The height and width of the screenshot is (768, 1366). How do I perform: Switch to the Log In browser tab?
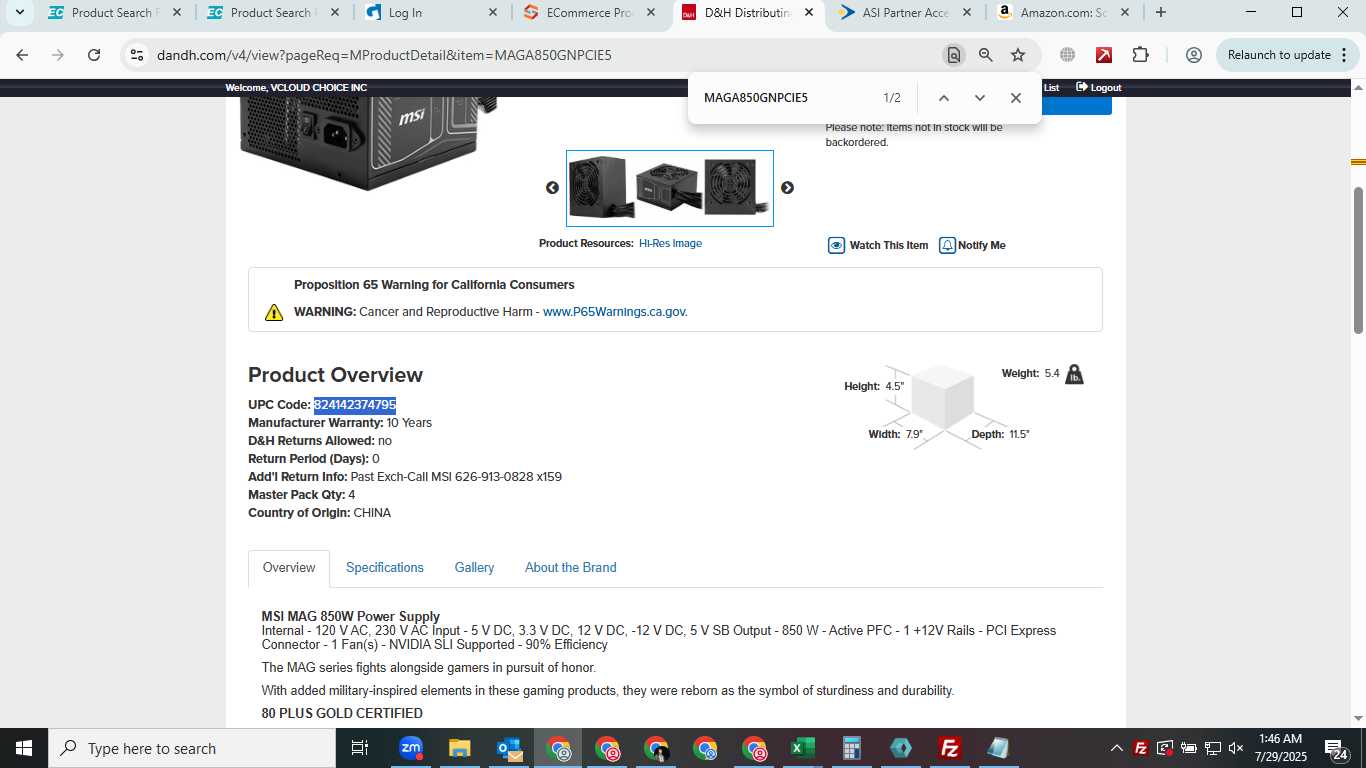click(430, 13)
